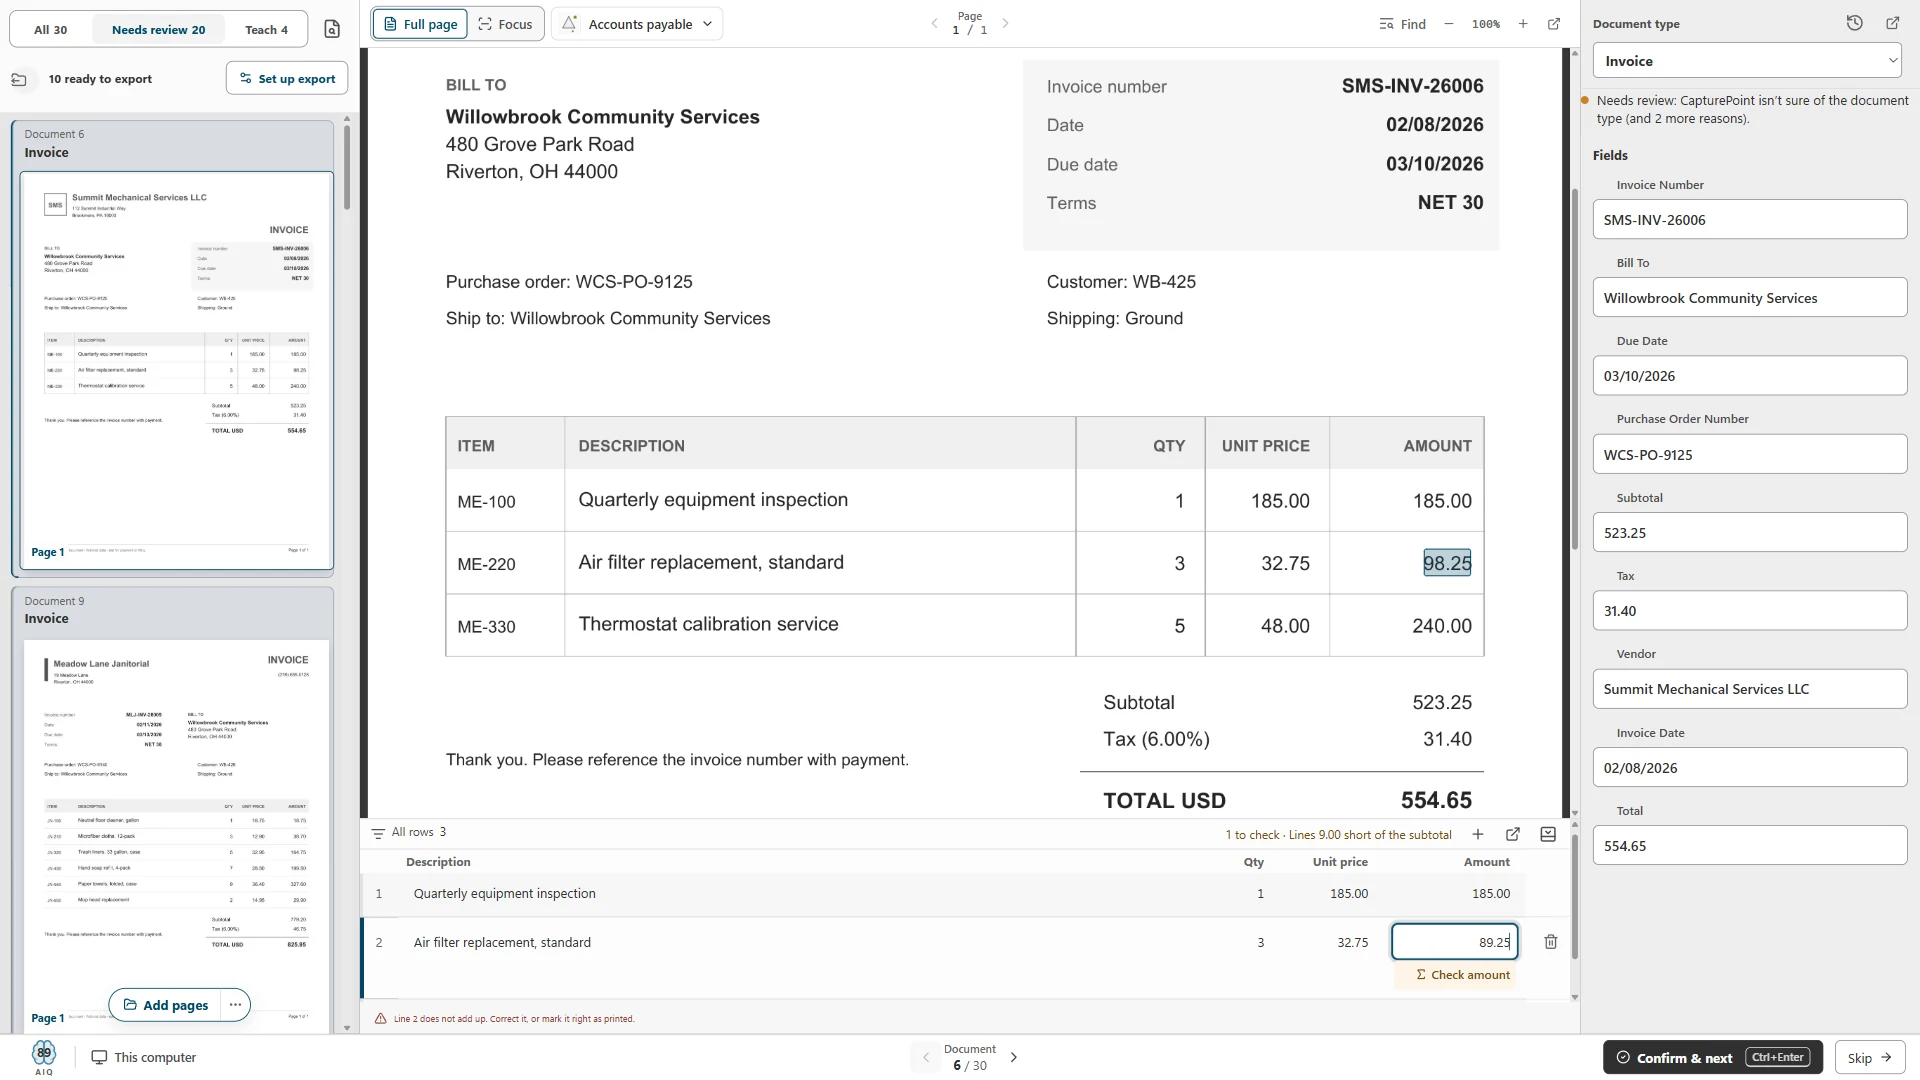Go to the previous document arrow
This screenshot has width=1920, height=1080.
pos(926,1057)
